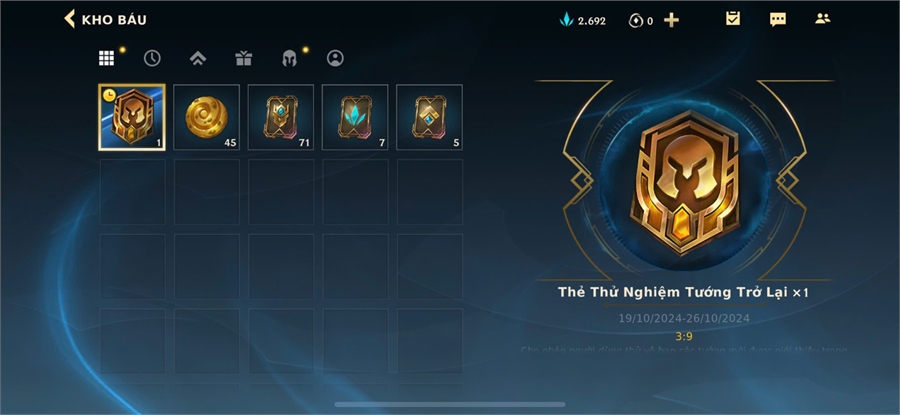Viewport: 900px width, 415px height.
Task: Open the missions checklist icon
Action: 732,18
